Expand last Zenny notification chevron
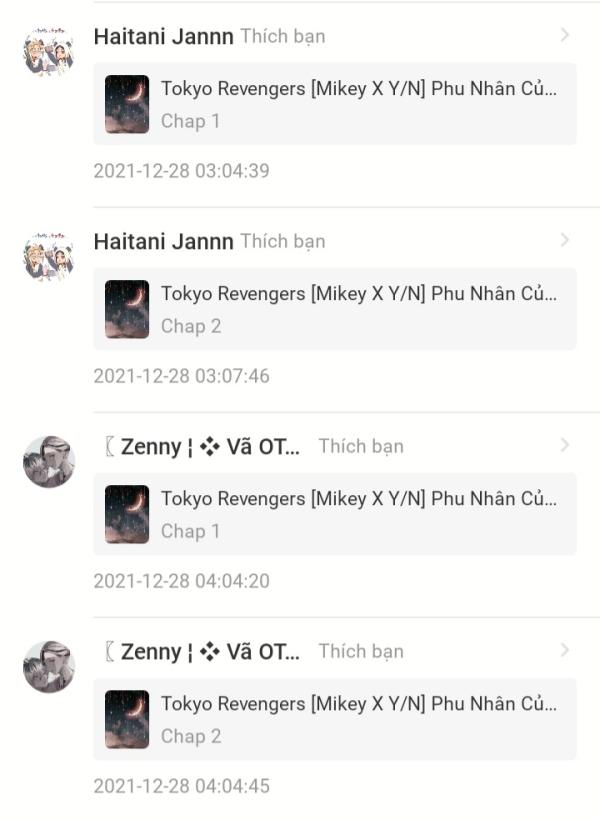The width and height of the screenshot is (600, 820). pos(565,650)
